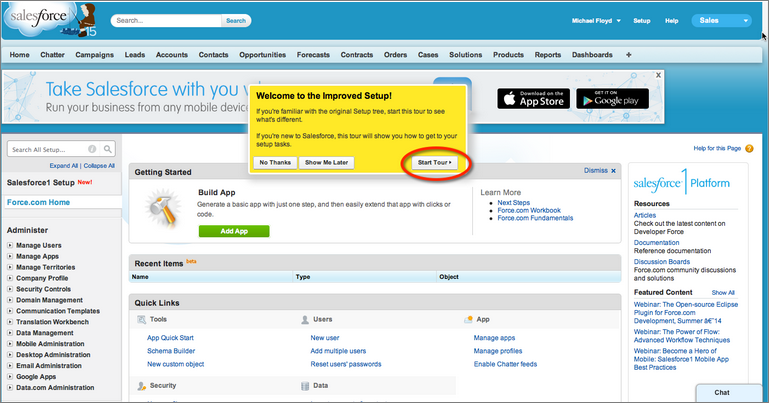Viewport: 769px width, 403px height.
Task: Click the setup search magnifier icon
Action: [x=107, y=149]
